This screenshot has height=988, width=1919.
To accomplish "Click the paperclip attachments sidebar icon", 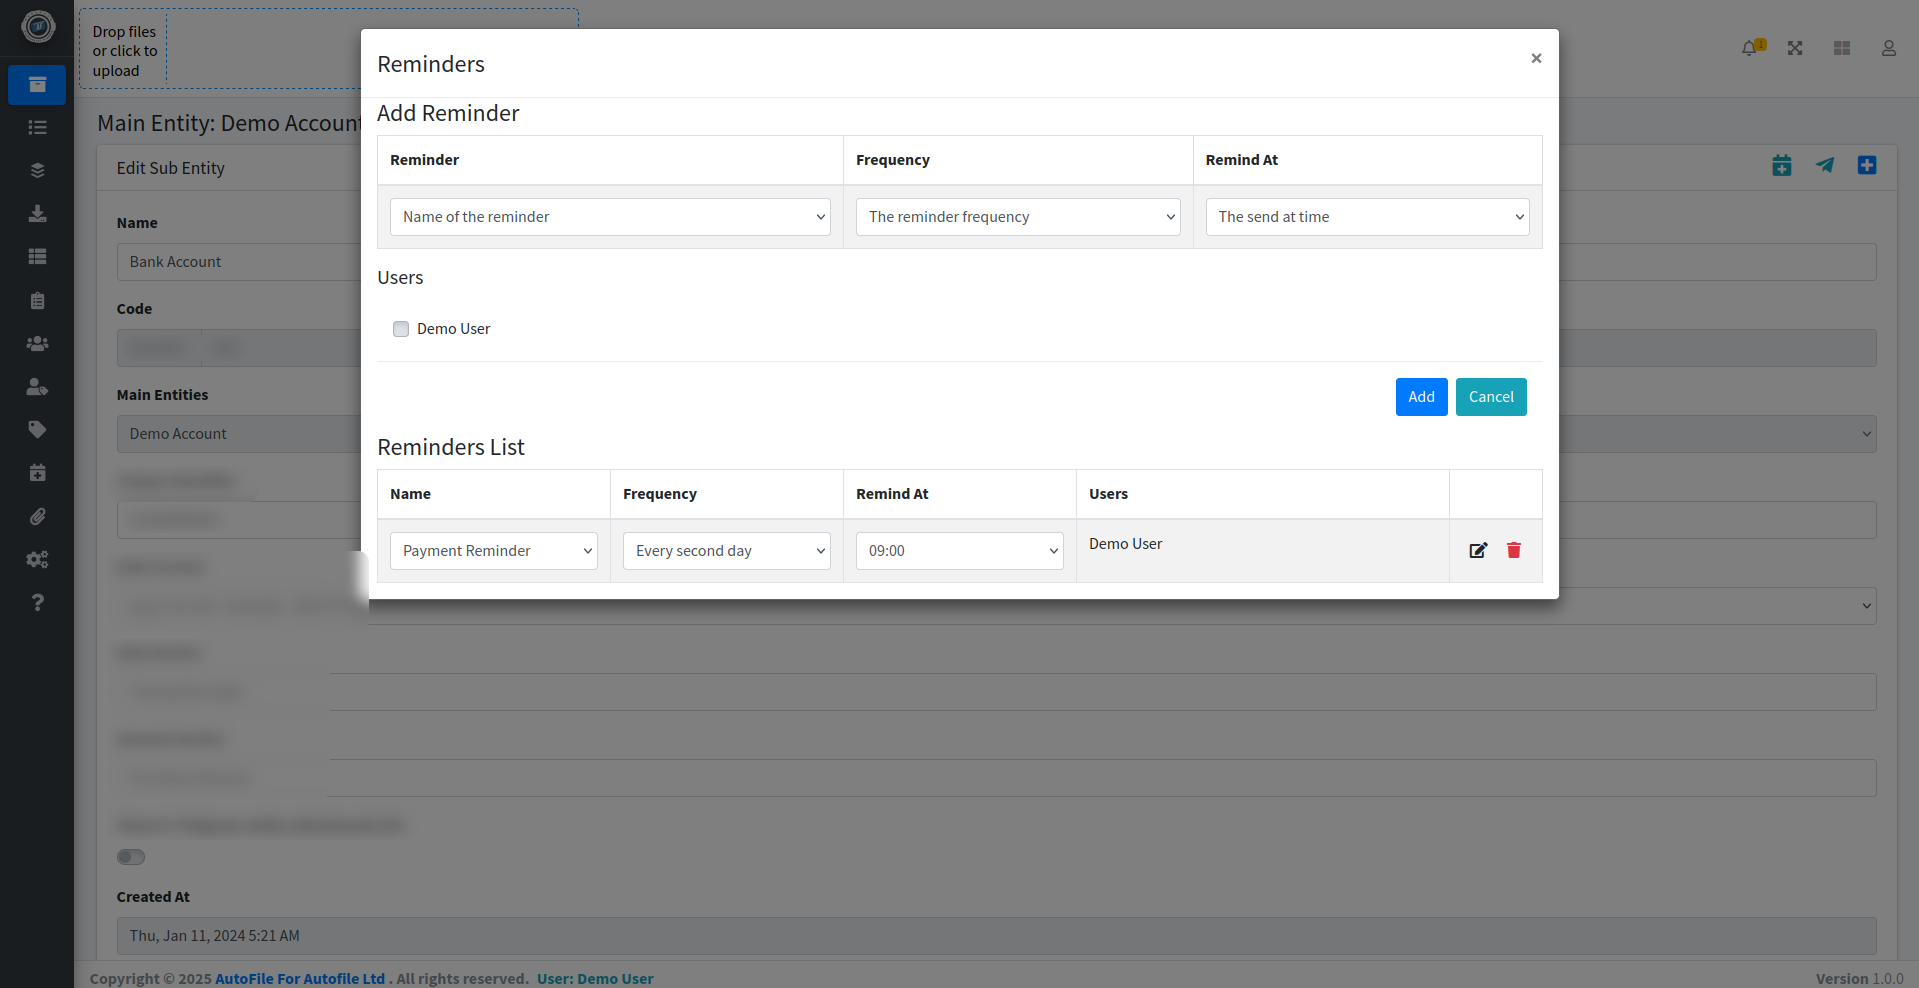I will 37,516.
